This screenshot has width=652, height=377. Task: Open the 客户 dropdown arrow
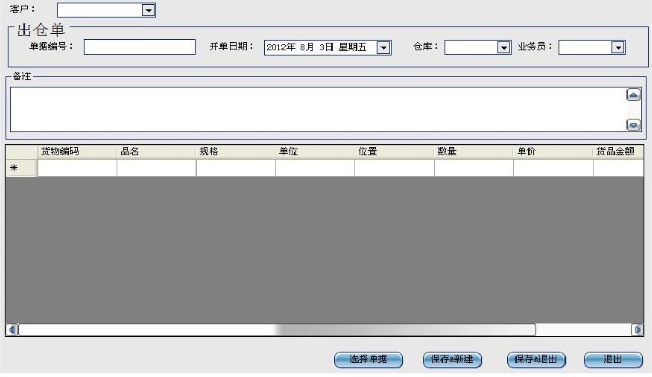[x=148, y=10]
